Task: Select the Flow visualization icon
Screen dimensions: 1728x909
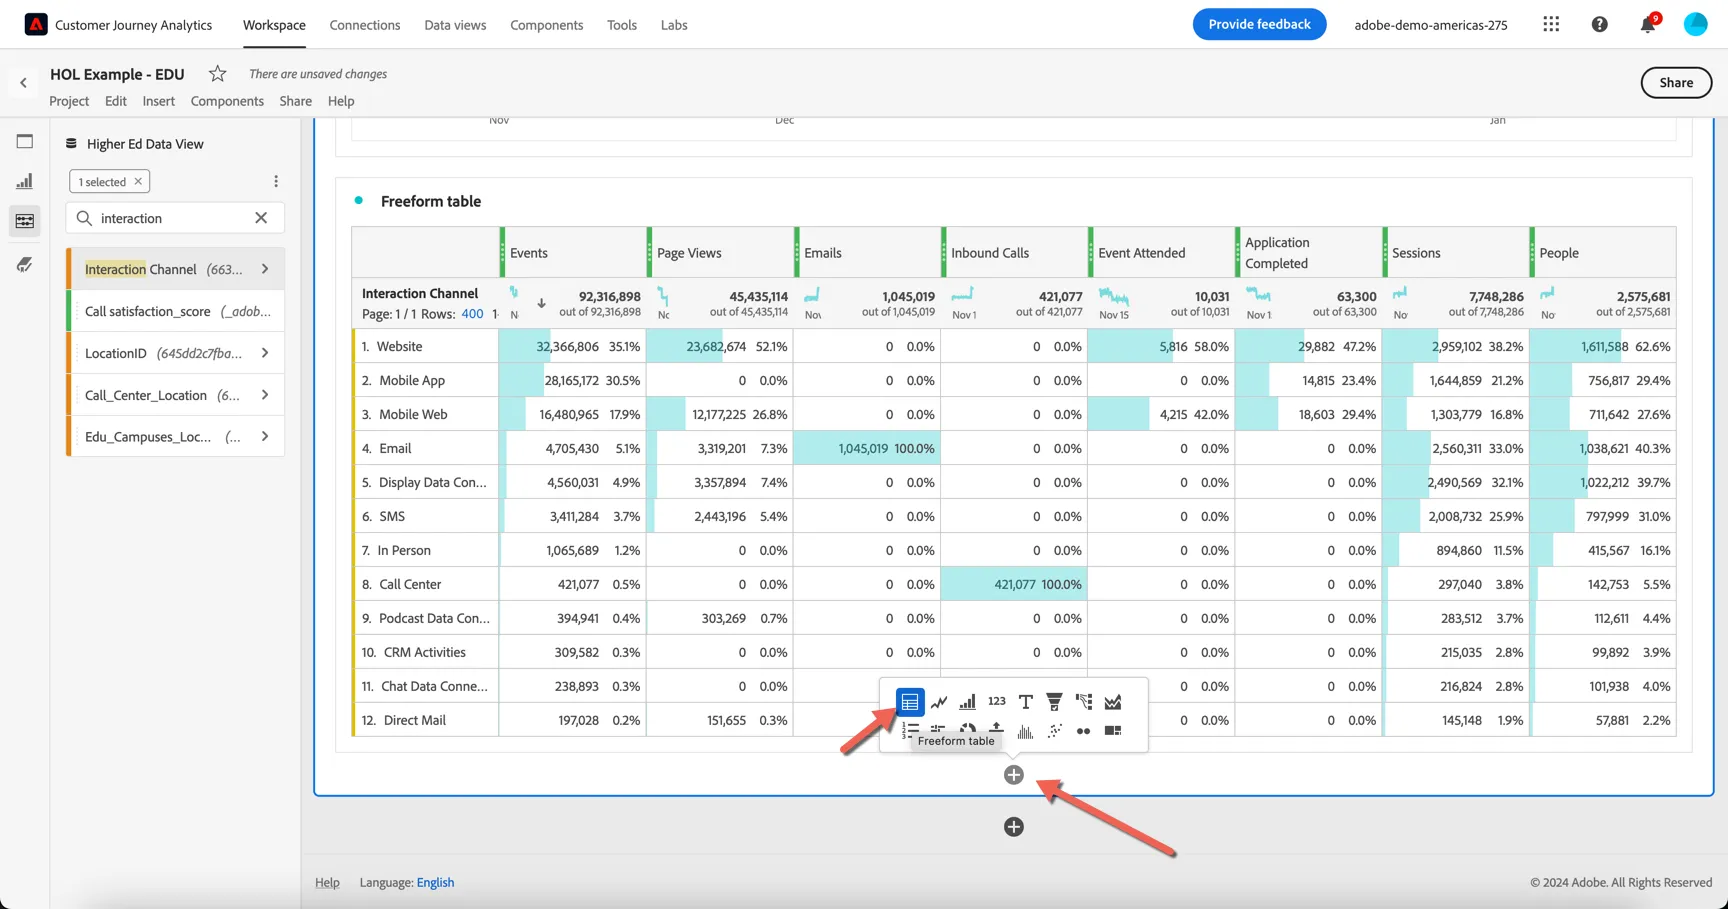Action: pyautogui.click(x=1083, y=702)
